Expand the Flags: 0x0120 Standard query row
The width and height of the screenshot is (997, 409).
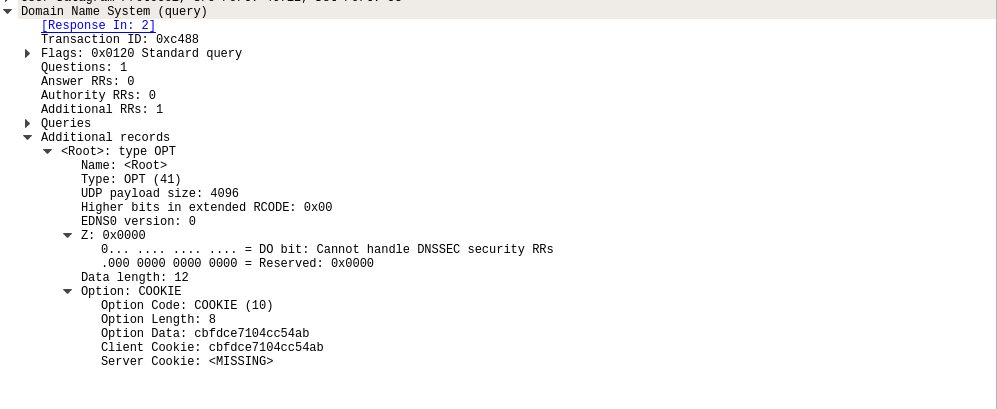pyautogui.click(x=27, y=53)
